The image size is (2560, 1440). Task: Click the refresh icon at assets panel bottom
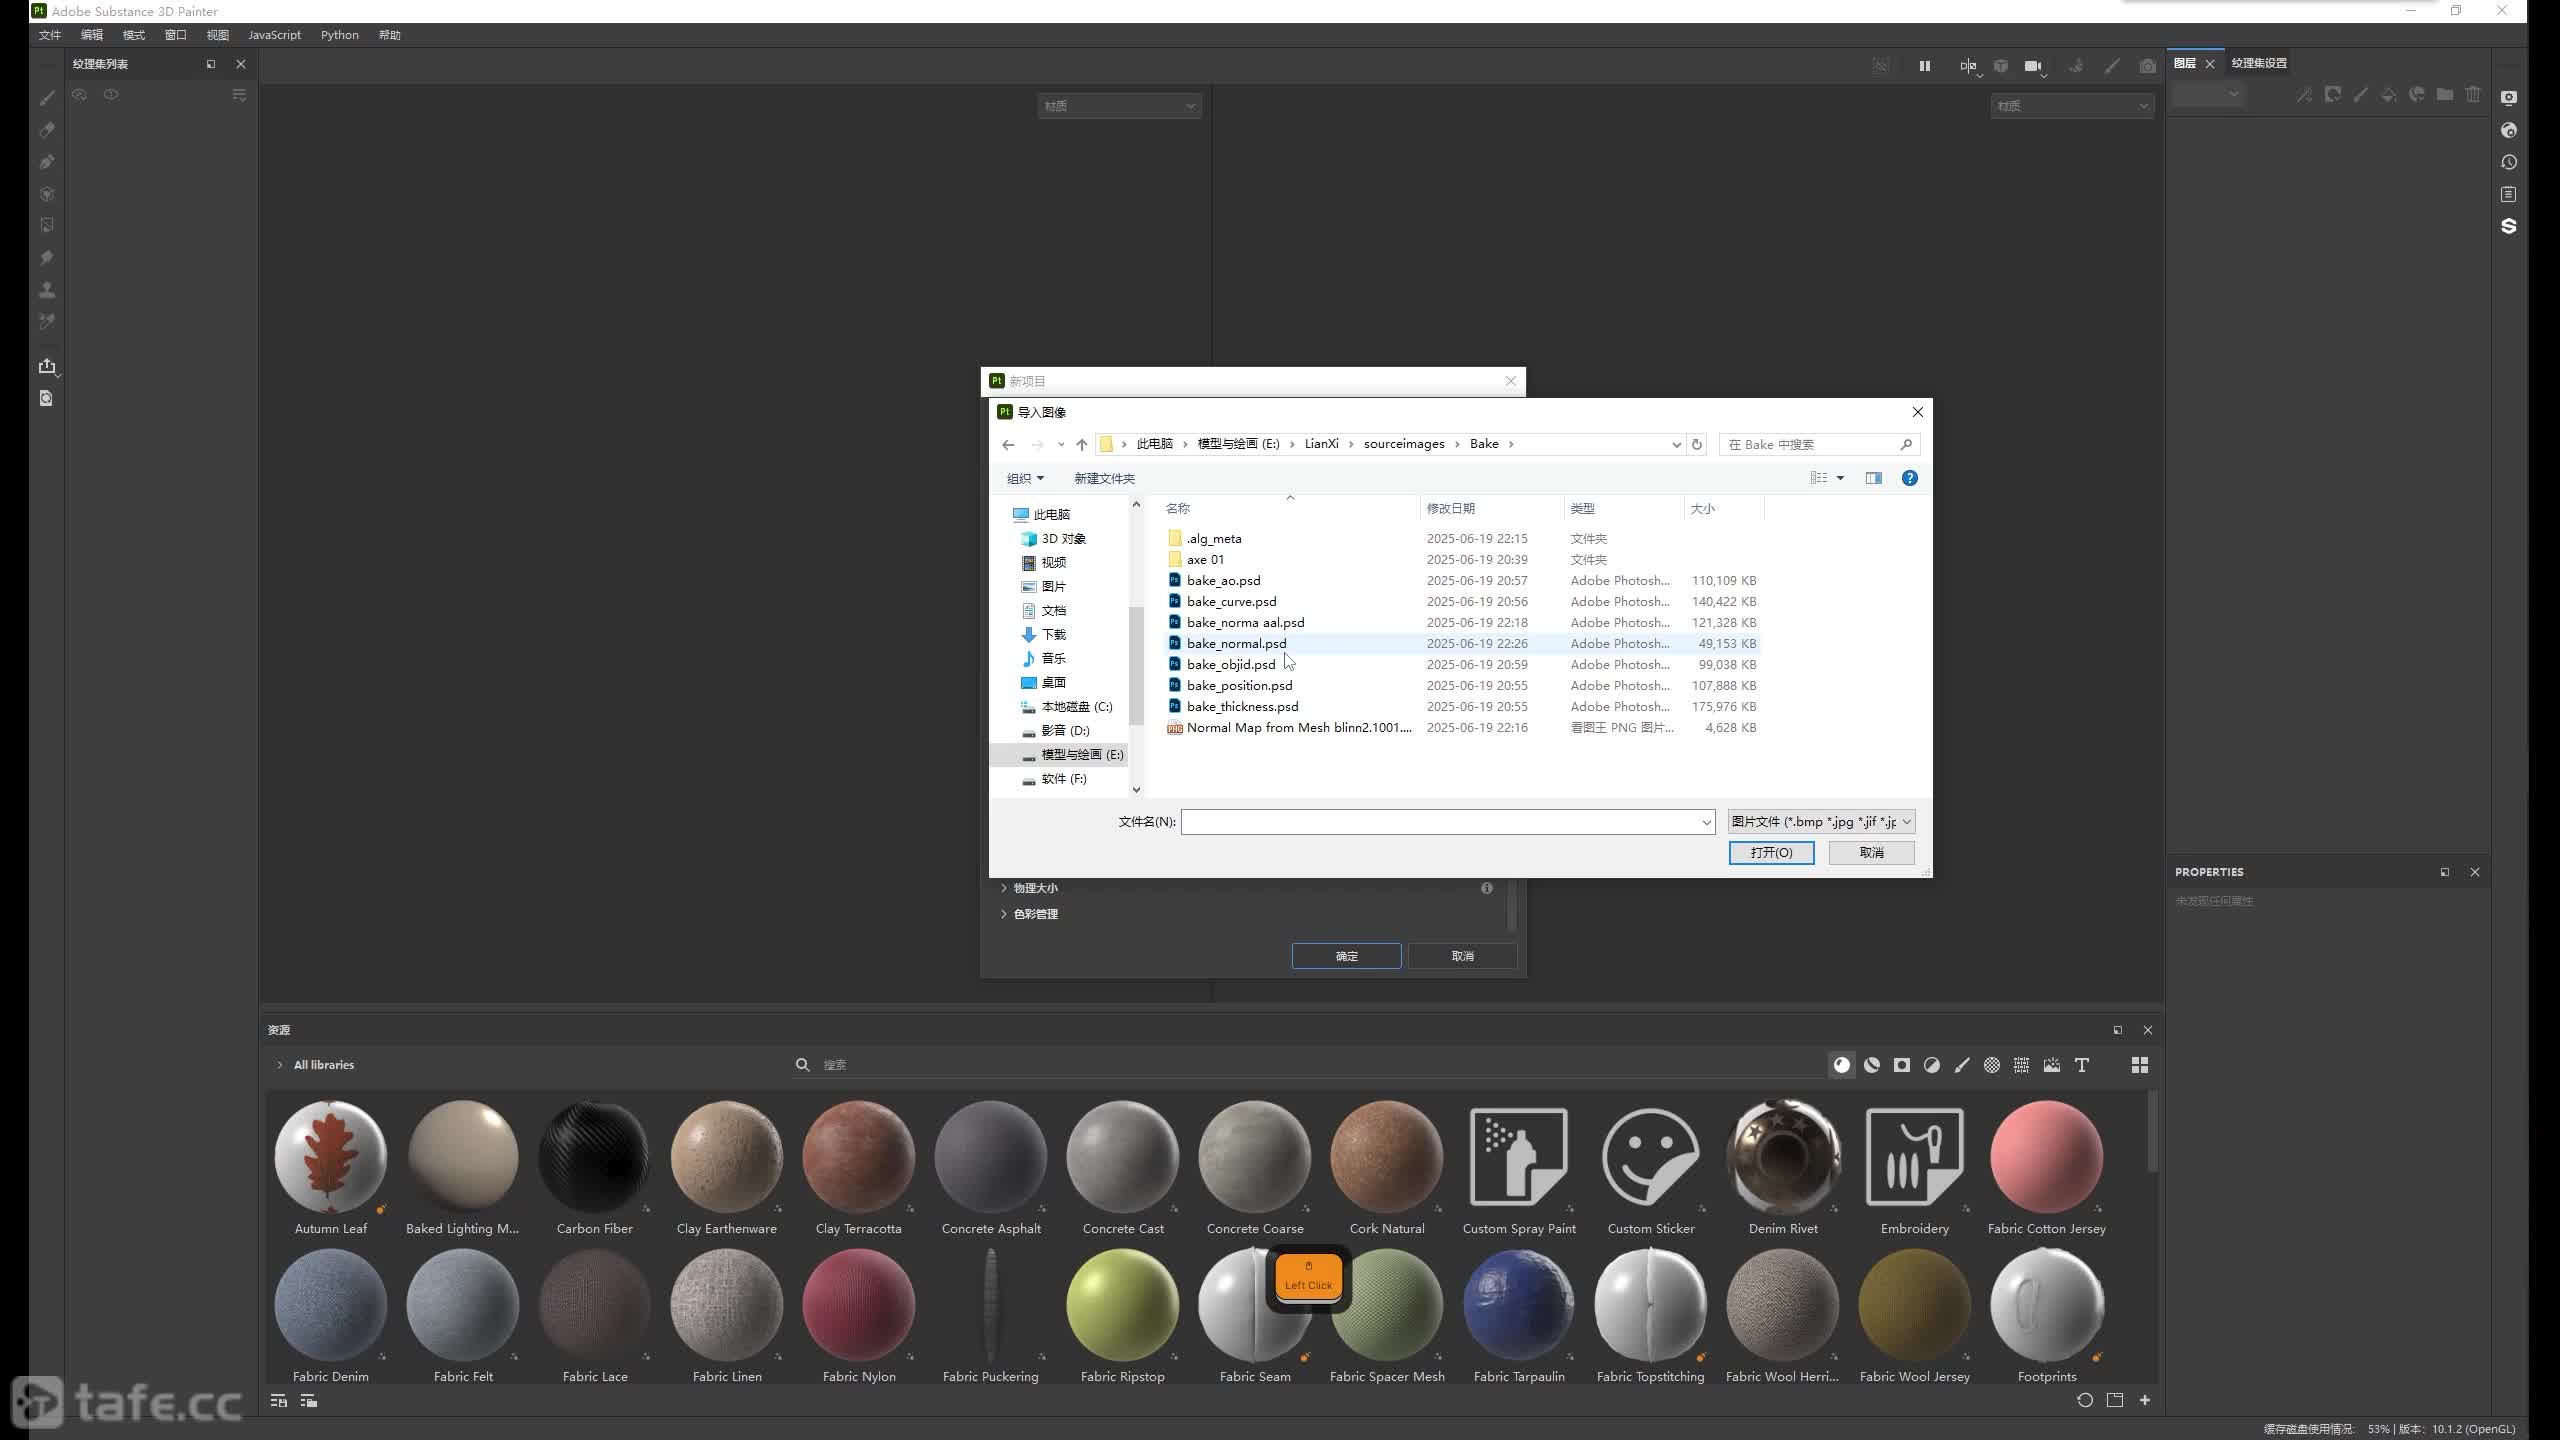2085,1401
